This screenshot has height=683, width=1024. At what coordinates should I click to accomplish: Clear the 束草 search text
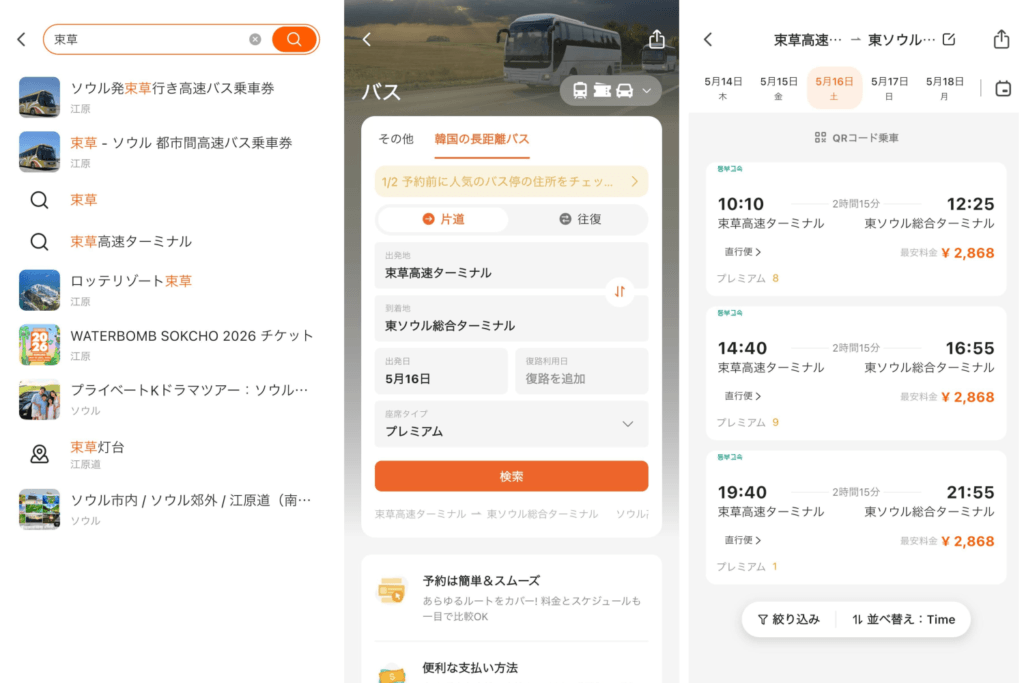coord(255,39)
